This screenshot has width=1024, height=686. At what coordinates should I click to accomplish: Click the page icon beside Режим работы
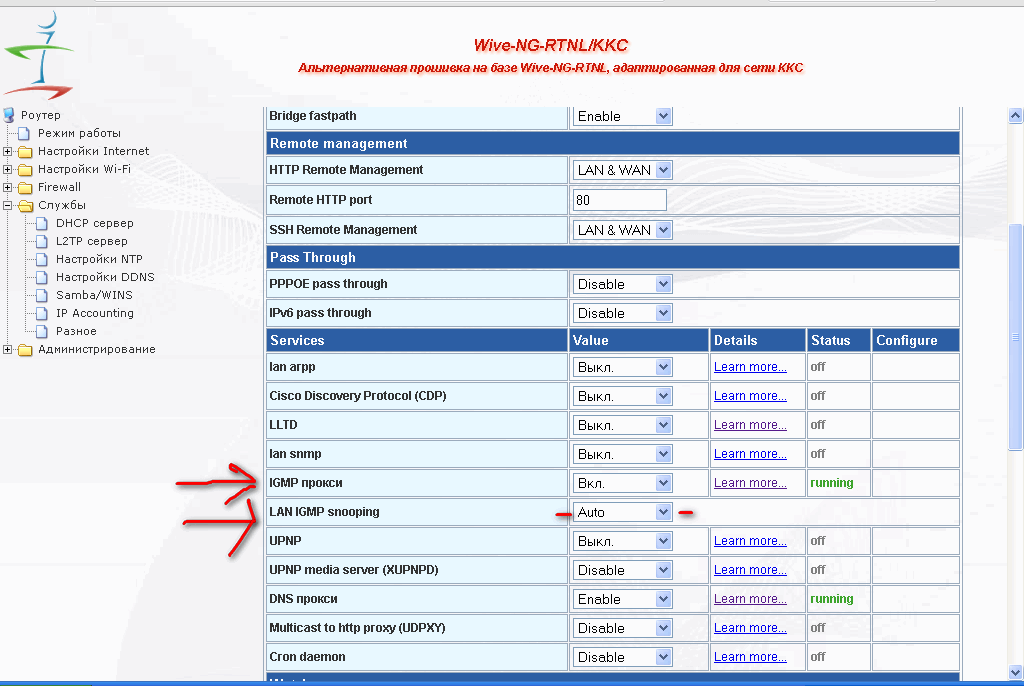(x=25, y=133)
